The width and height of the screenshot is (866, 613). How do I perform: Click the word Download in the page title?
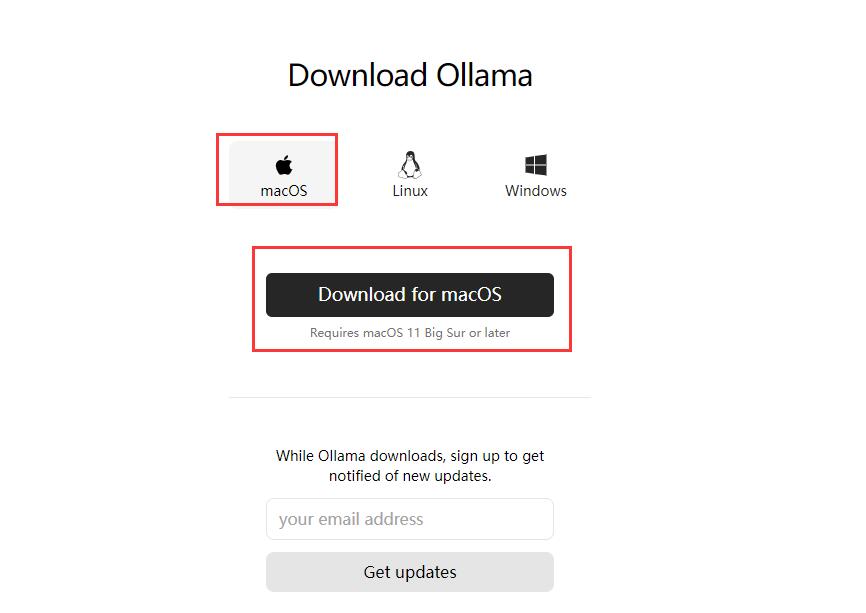coord(358,75)
